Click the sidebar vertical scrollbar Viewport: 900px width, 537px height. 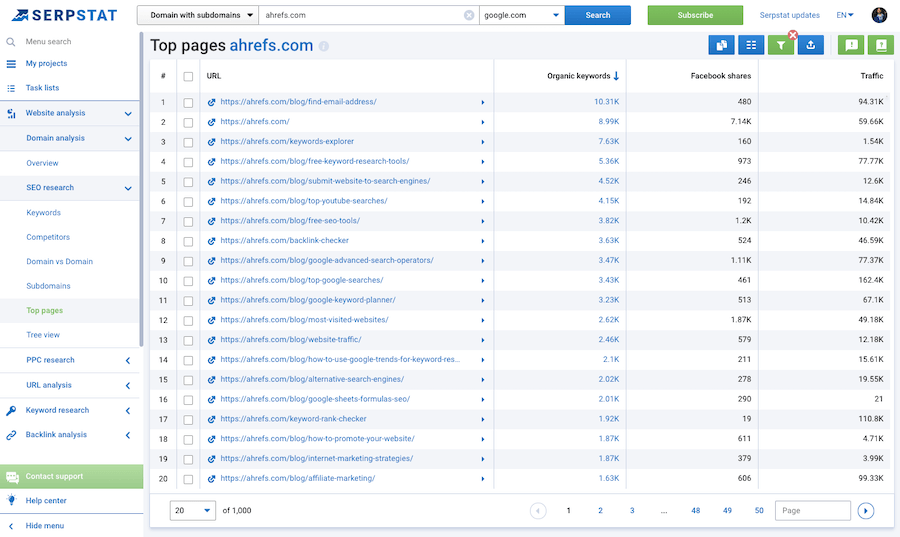[141, 189]
